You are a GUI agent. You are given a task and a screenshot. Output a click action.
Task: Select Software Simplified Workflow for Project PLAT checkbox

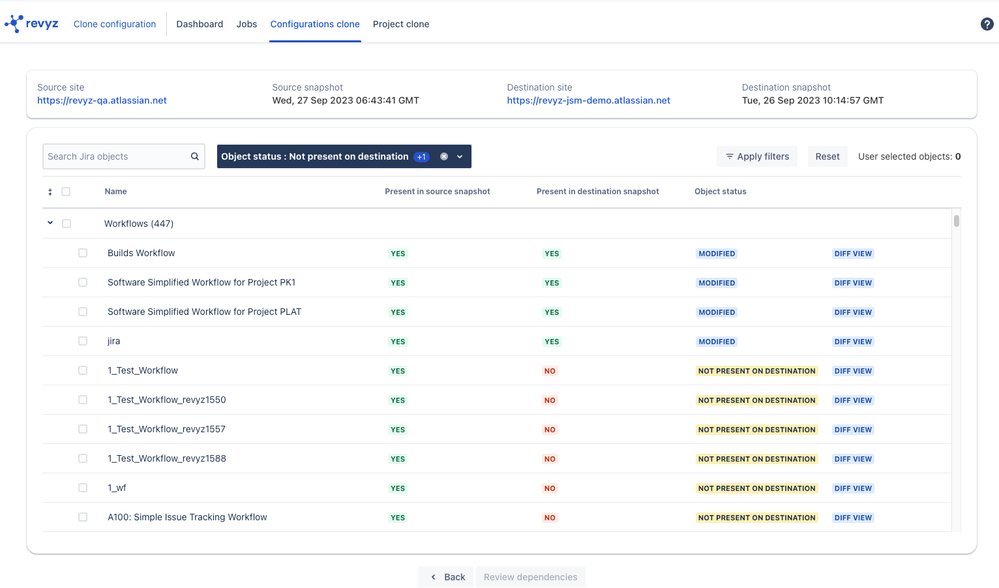(83, 312)
